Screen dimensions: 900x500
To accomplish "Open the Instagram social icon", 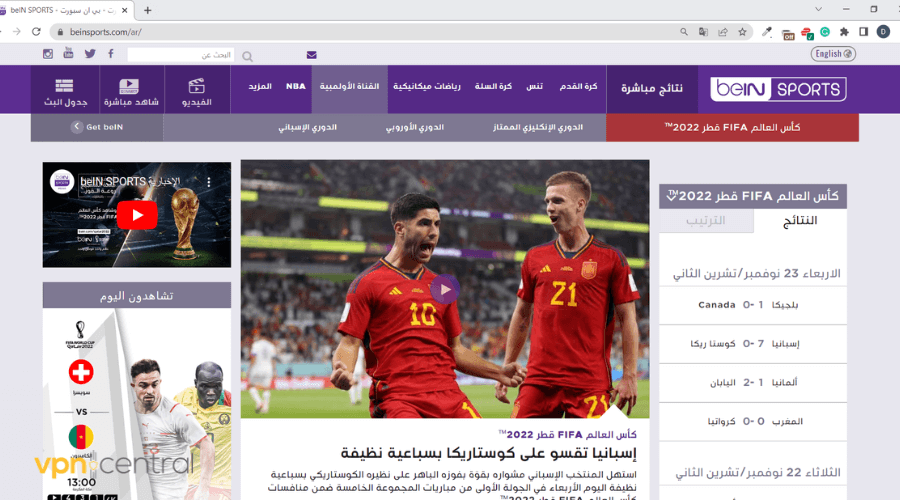I will tap(48, 54).
